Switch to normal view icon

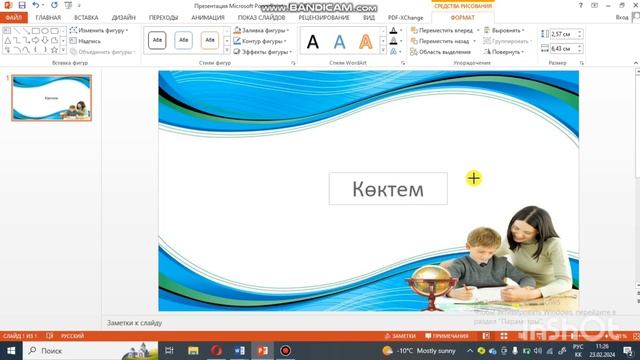(486, 336)
